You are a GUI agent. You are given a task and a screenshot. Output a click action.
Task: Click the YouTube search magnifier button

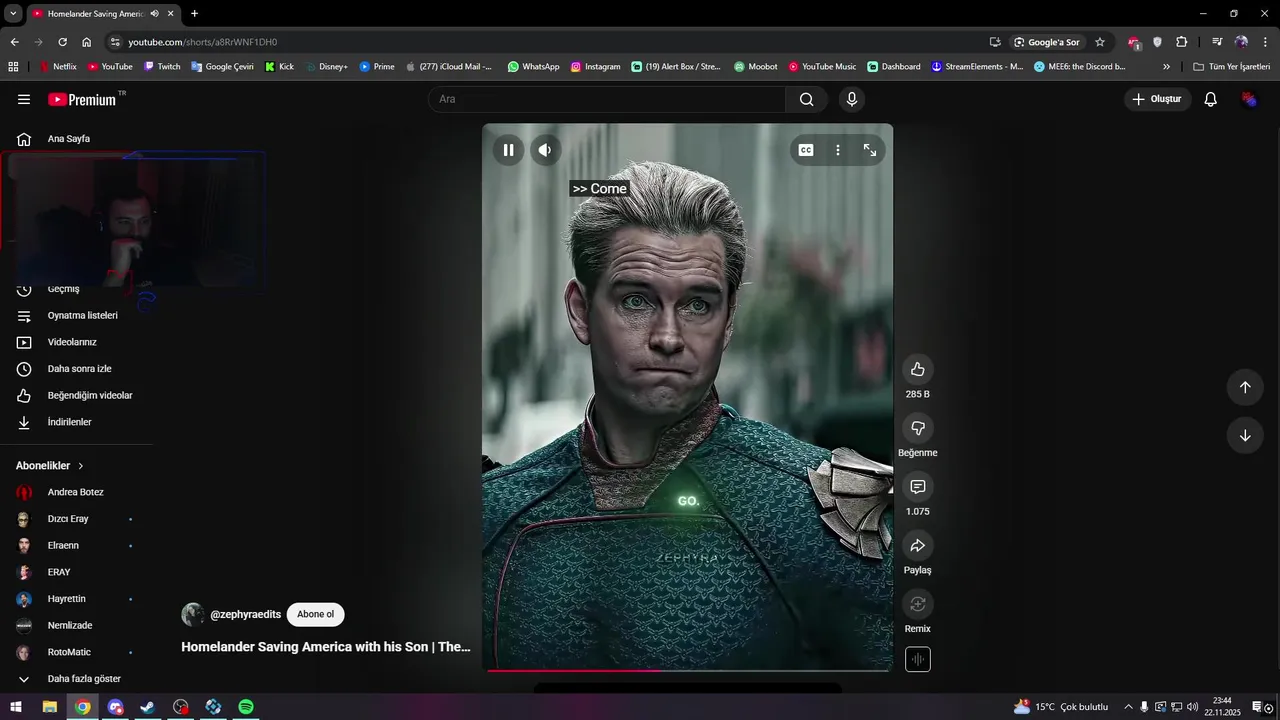tap(807, 99)
